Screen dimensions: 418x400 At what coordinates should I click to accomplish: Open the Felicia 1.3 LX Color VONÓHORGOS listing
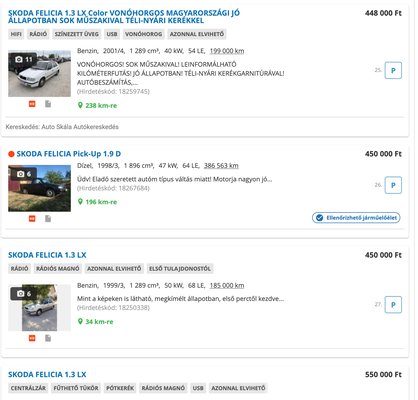124,17
